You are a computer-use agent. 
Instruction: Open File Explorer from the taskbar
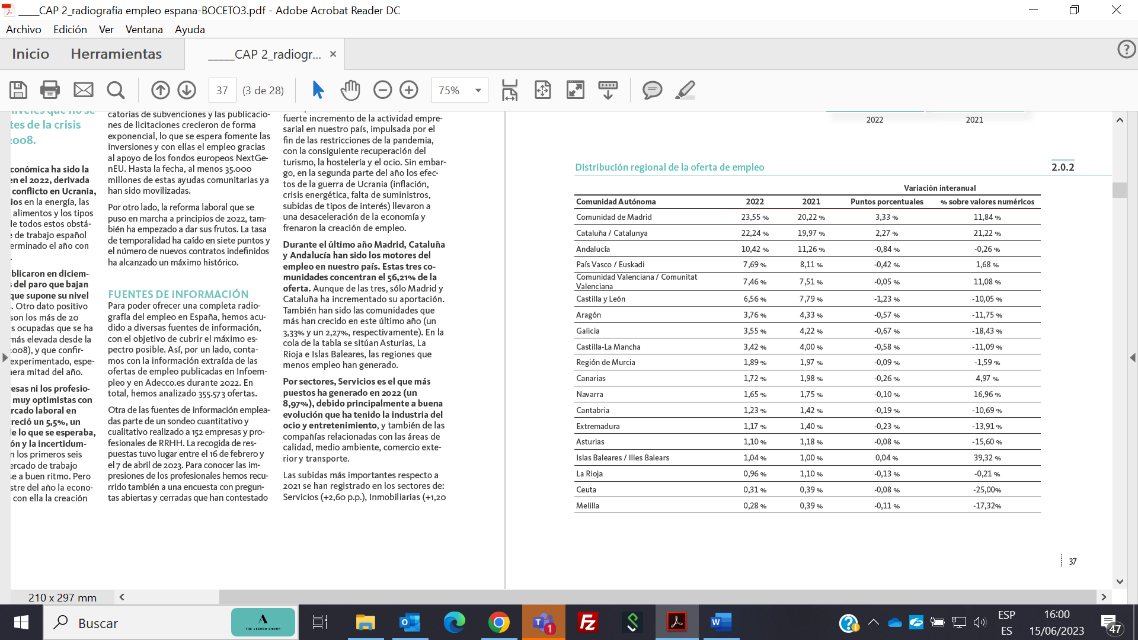pos(365,623)
